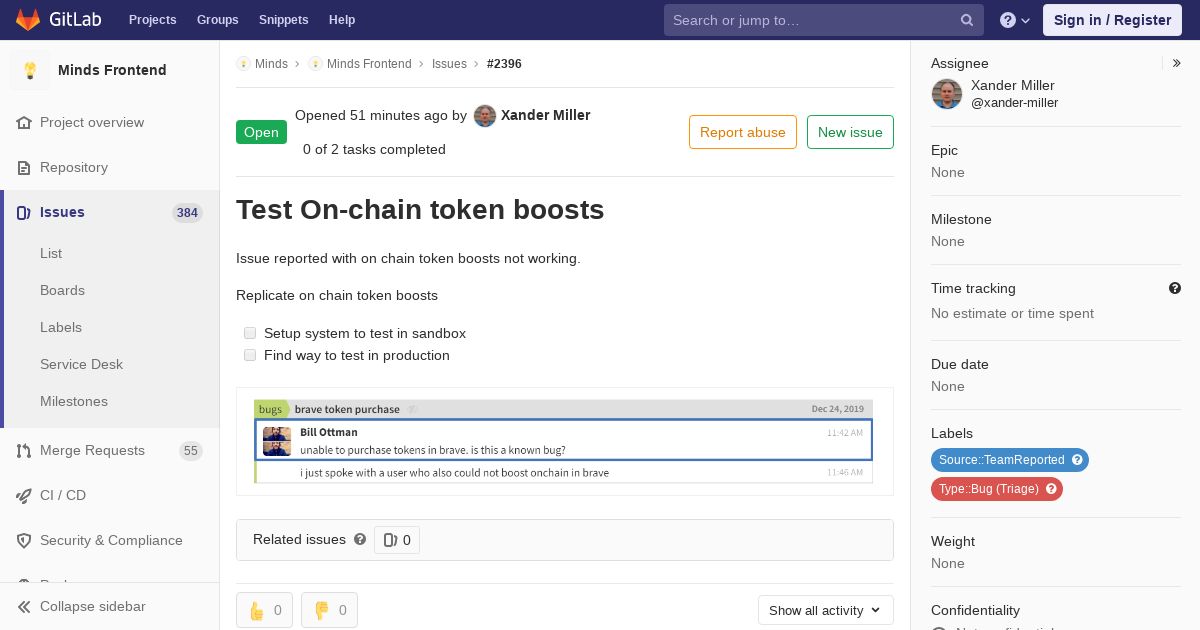Click the Project overview home icon

point(24,123)
